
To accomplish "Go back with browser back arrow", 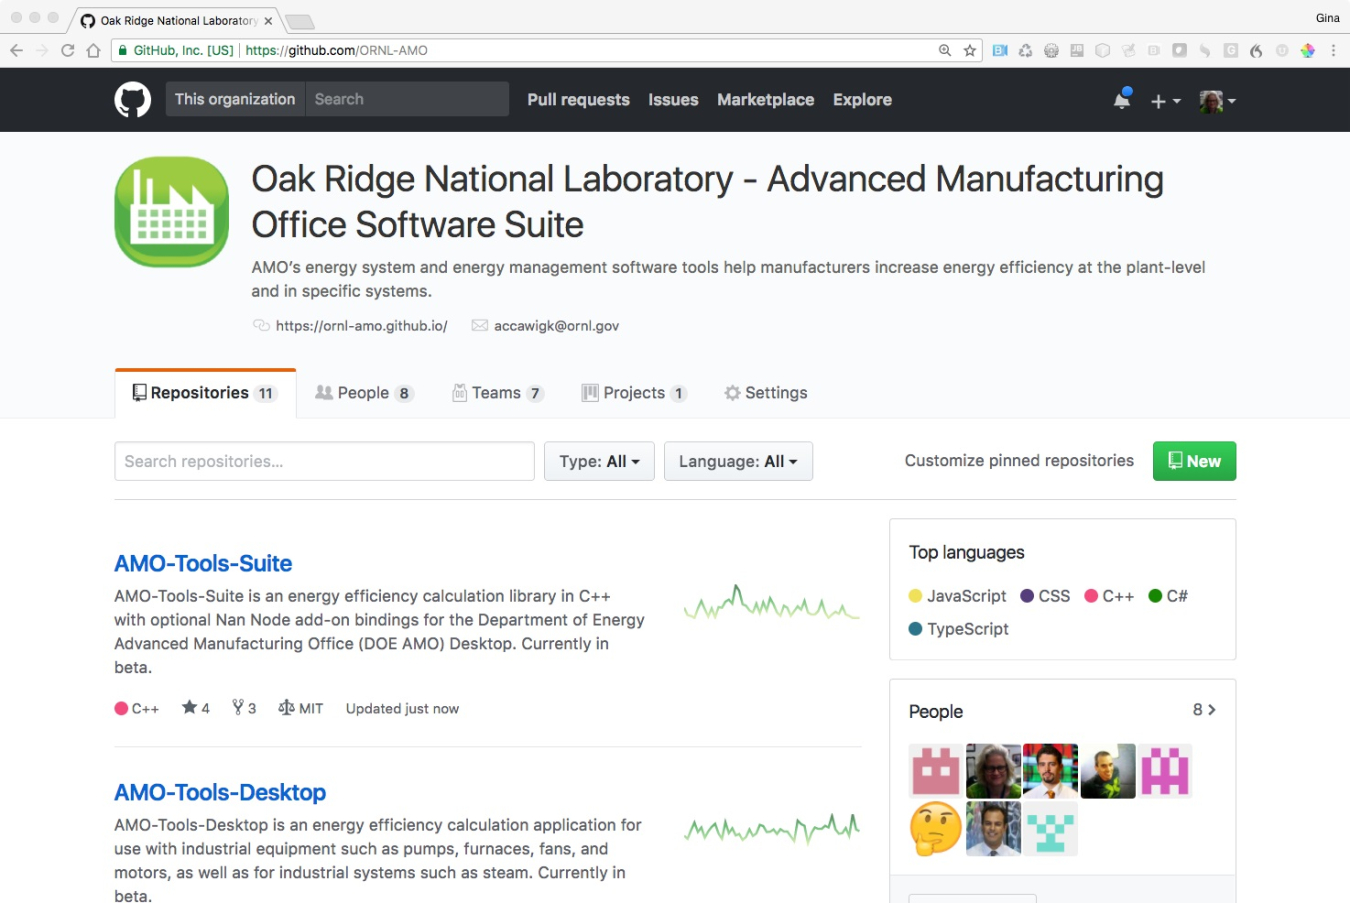I will tap(16, 50).
